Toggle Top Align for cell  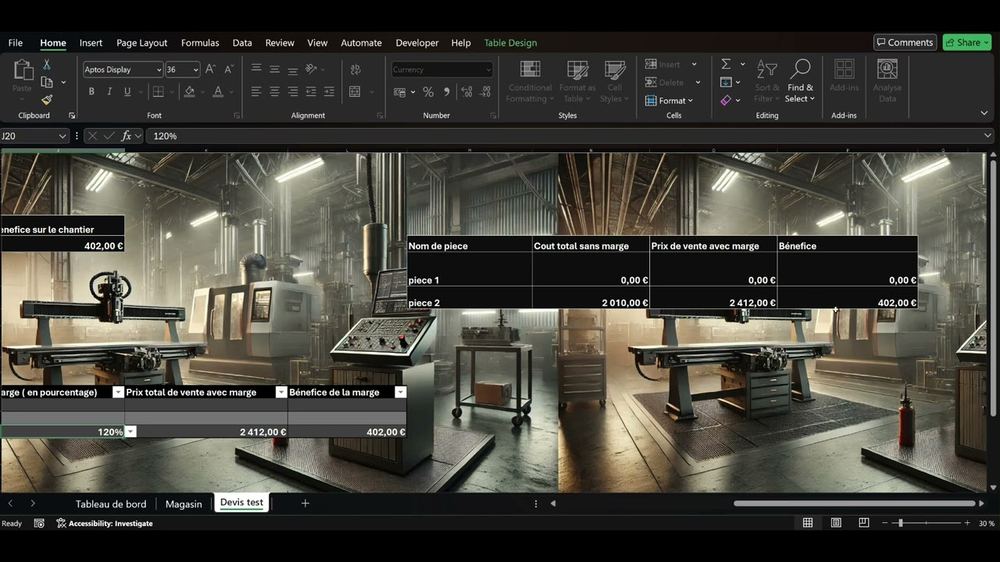[256, 69]
